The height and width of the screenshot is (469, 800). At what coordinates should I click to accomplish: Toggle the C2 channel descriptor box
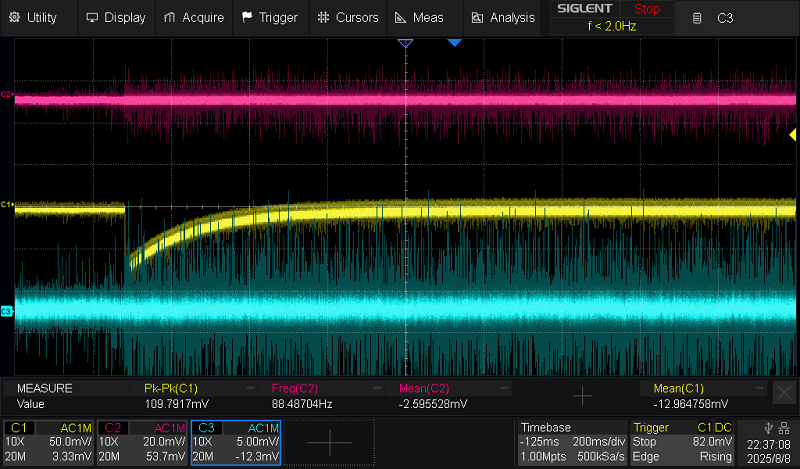pyautogui.click(x=143, y=442)
